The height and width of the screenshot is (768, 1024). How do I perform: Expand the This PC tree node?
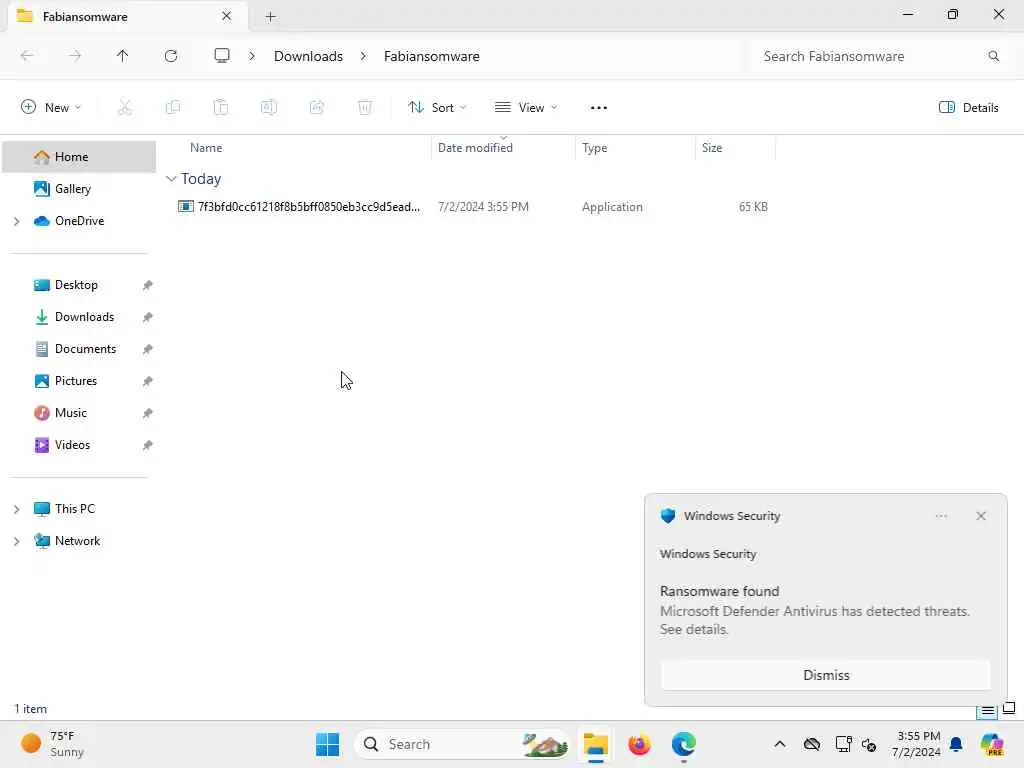tap(16, 509)
